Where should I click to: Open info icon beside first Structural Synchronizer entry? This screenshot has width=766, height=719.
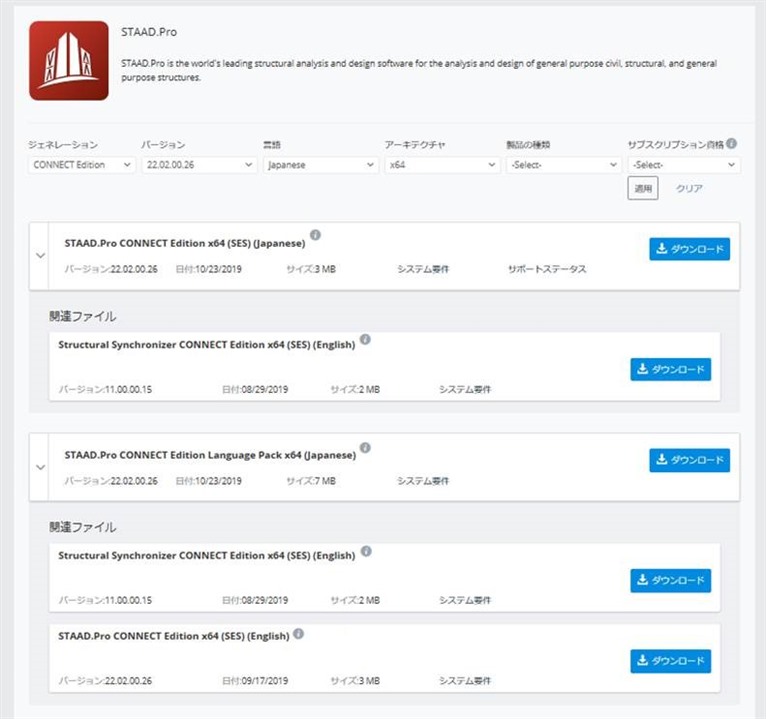365,339
